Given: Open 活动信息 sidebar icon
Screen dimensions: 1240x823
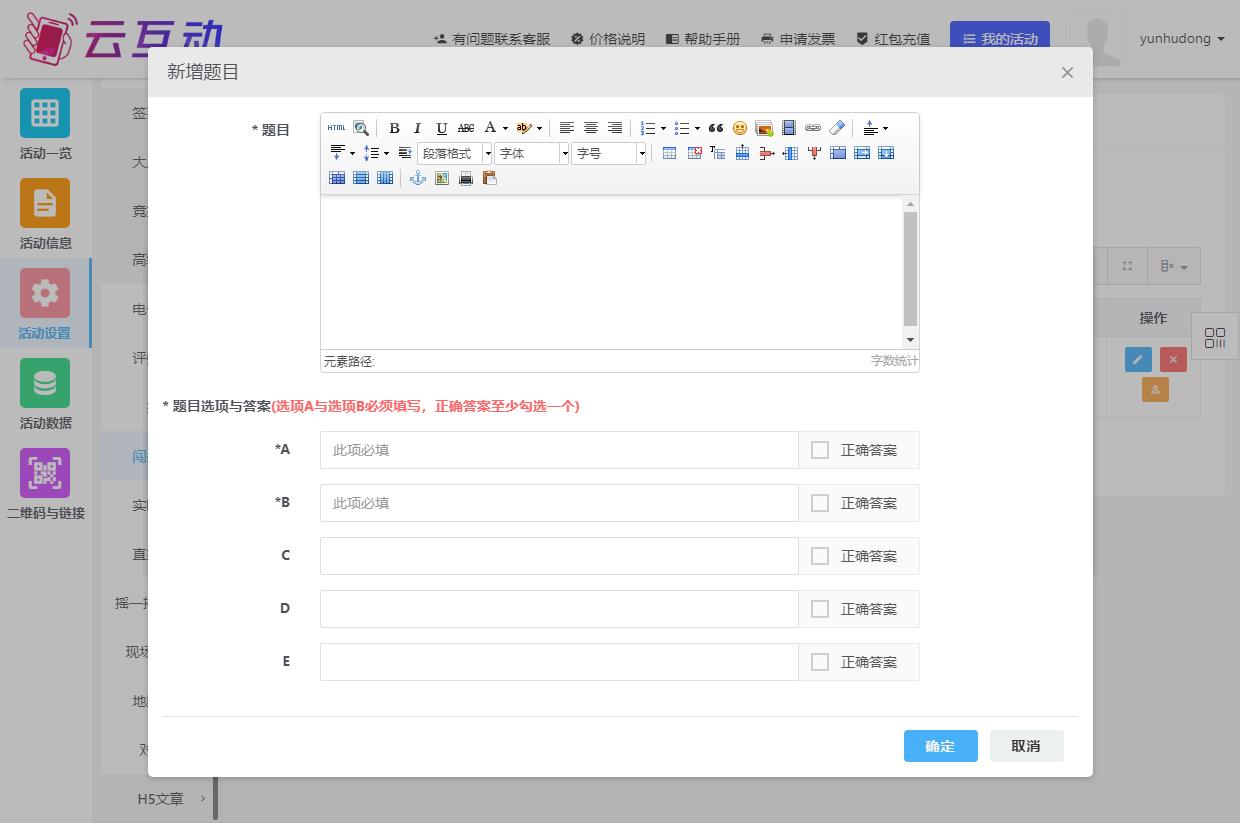Looking at the screenshot, I should click(x=45, y=203).
